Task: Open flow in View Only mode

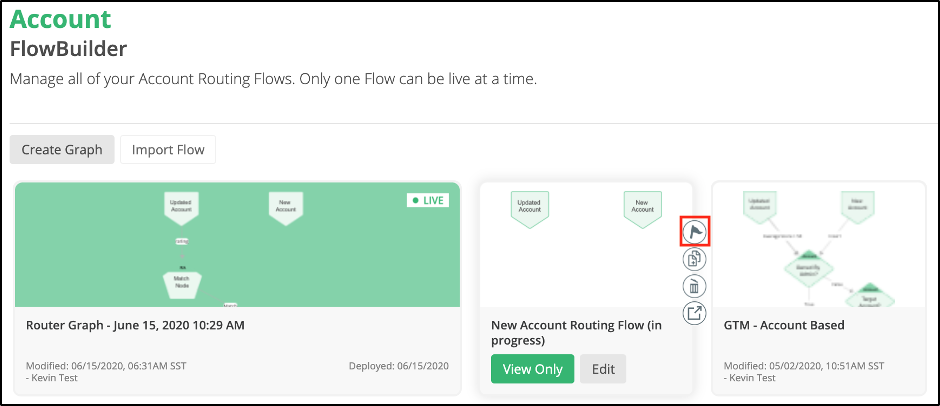Action: (x=532, y=369)
